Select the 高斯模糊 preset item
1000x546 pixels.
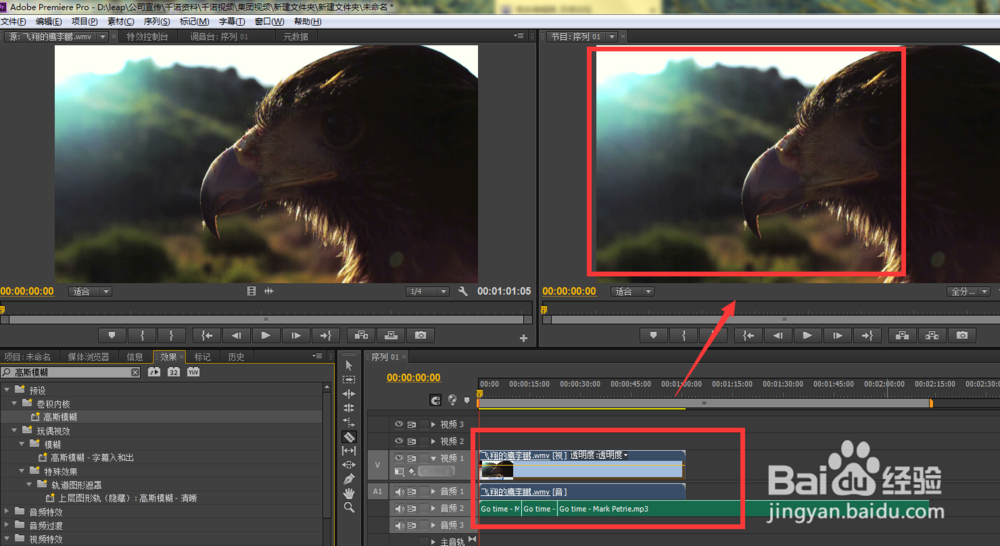60,417
